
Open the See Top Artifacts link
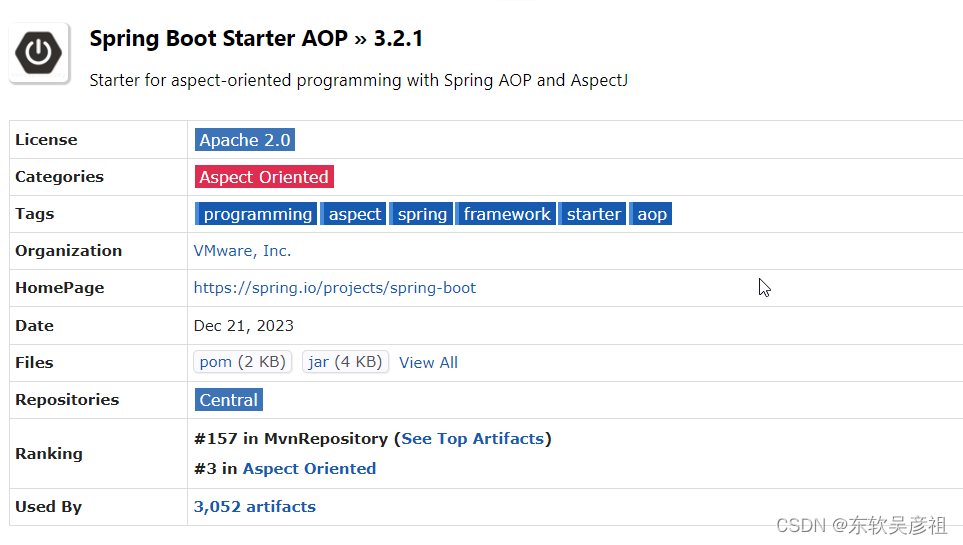[472, 439]
